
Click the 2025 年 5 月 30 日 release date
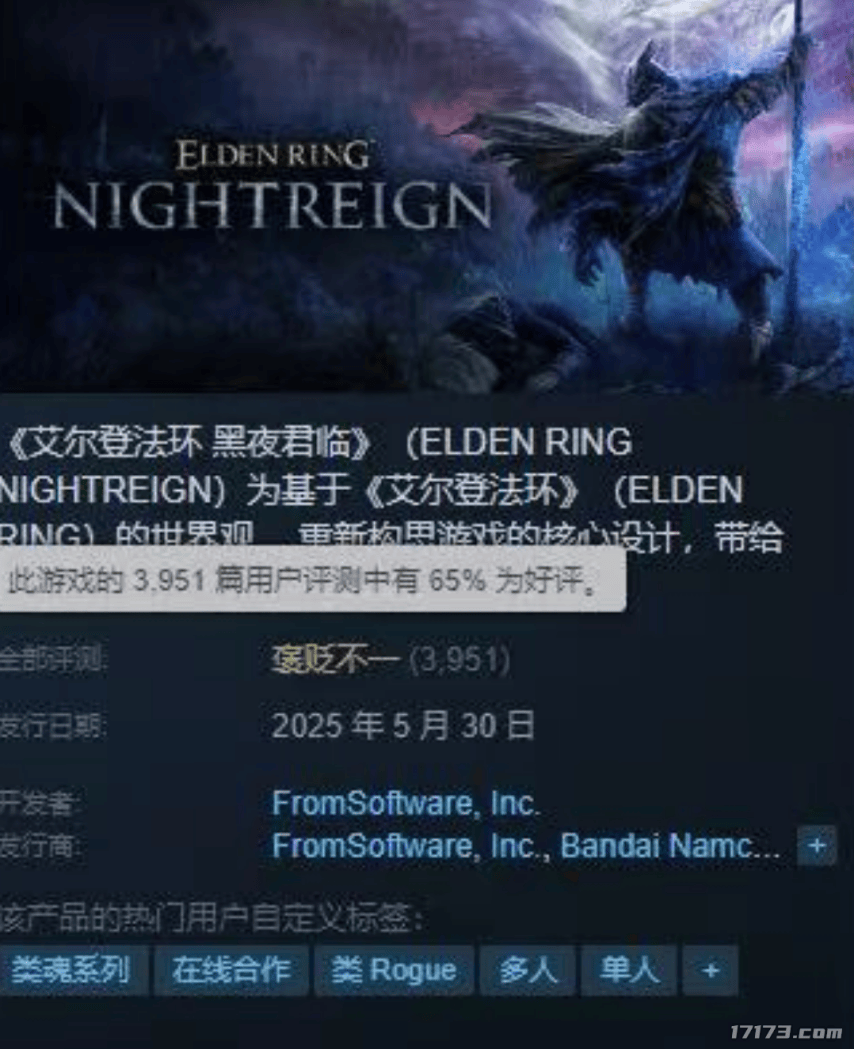click(x=403, y=726)
